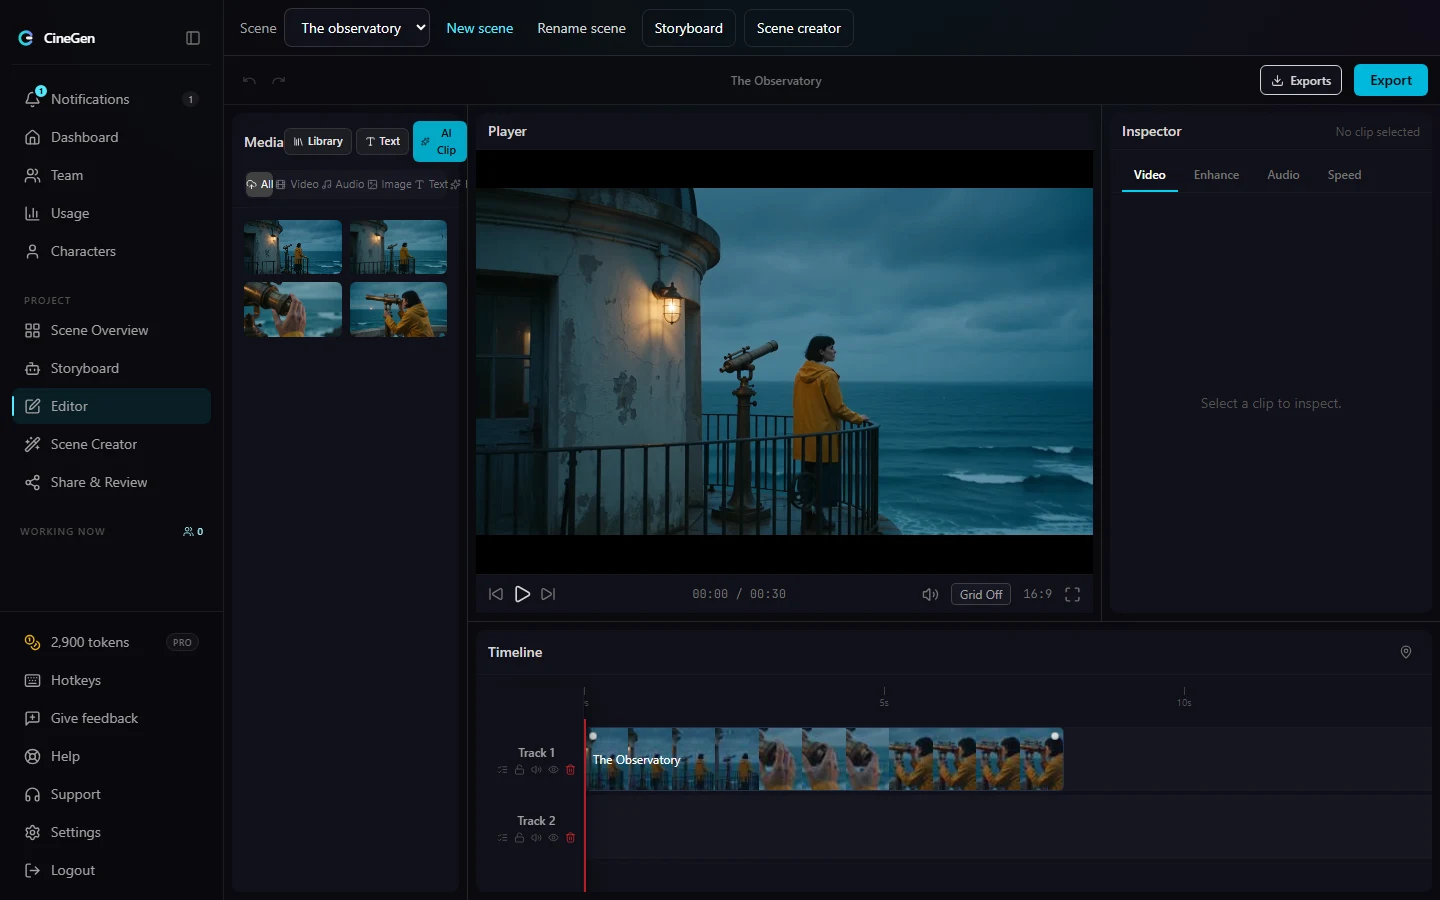The image size is (1440, 900).
Task: Mute the player volume speaker icon
Action: (x=930, y=595)
